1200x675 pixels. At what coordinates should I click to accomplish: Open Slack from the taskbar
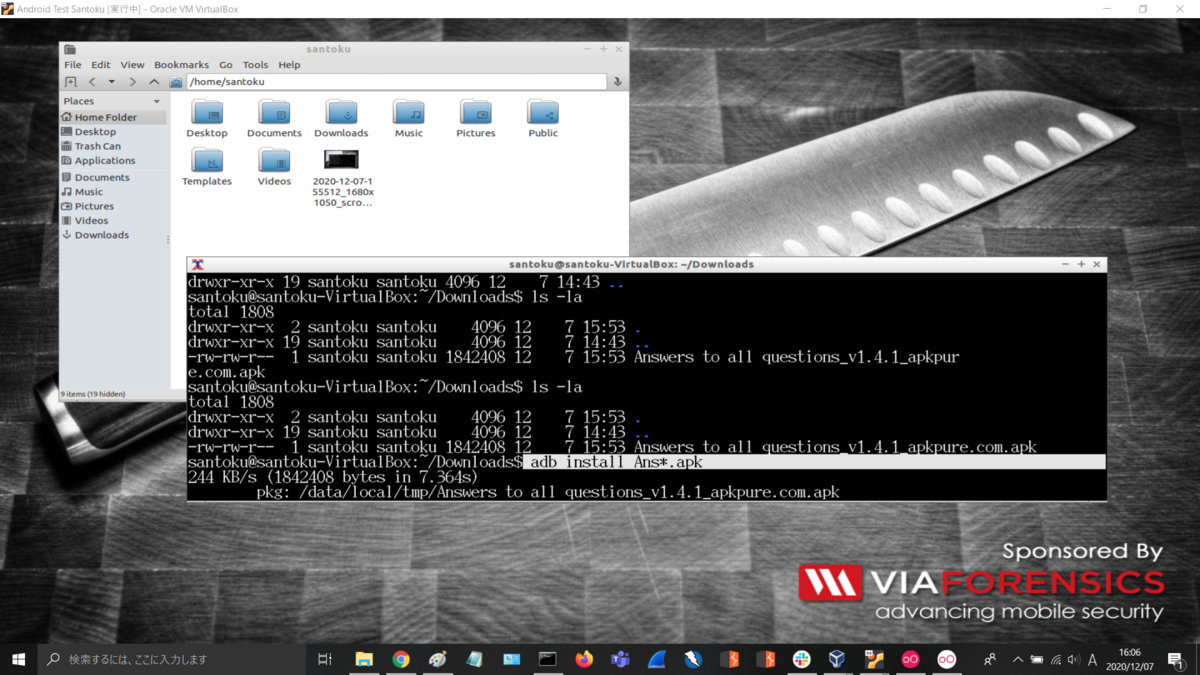point(801,659)
